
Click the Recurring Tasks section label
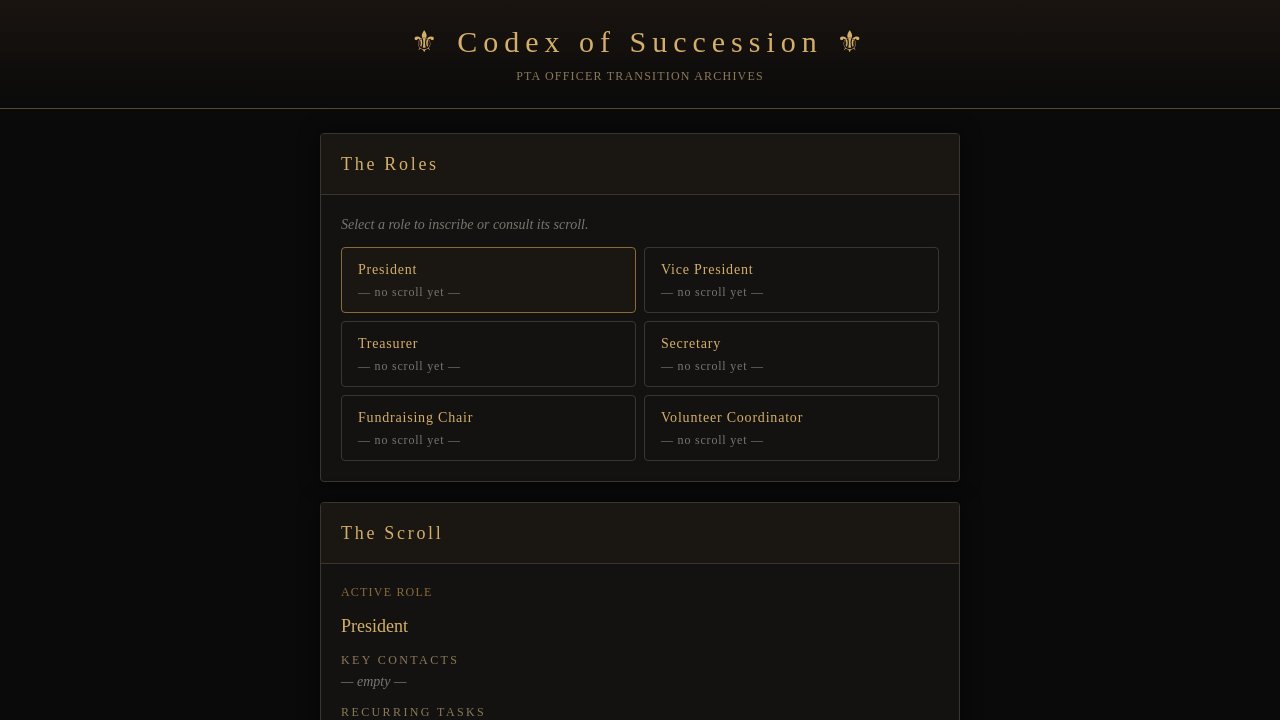(x=413, y=712)
